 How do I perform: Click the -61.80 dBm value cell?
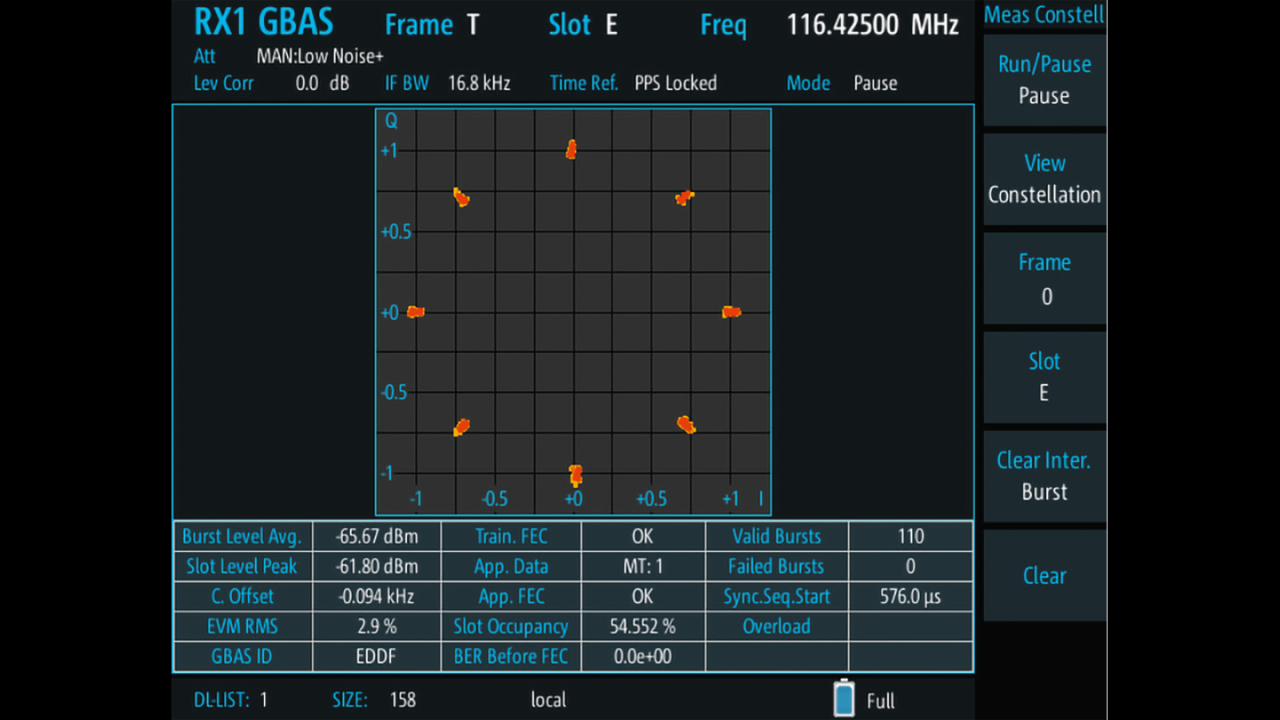click(x=377, y=566)
